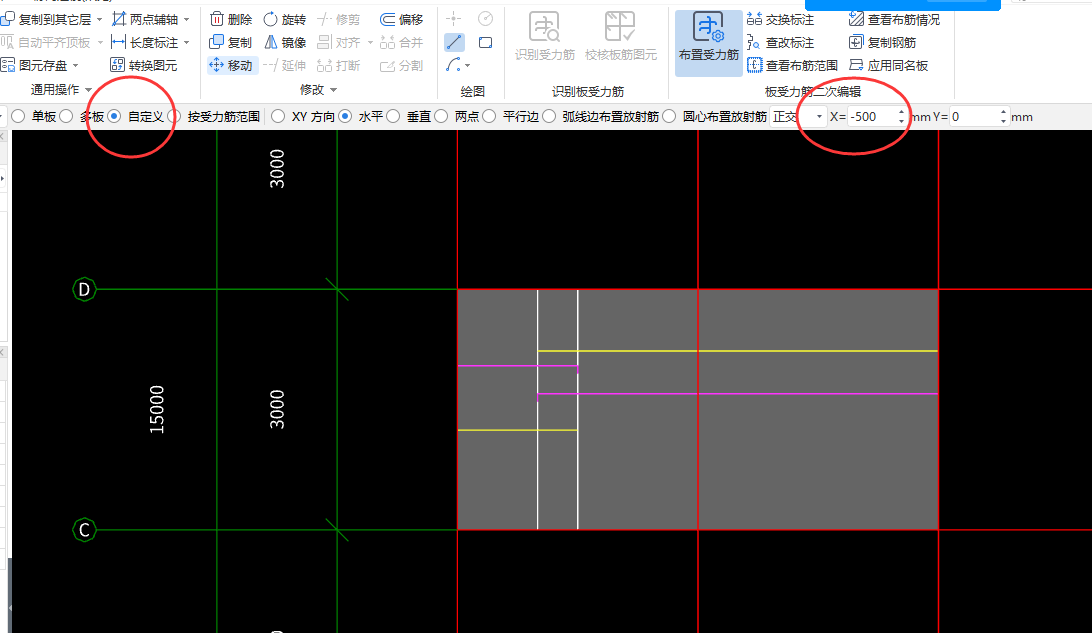Select the straight line draw tool
Image resolution: width=1092 pixels, height=633 pixels.
point(454,42)
